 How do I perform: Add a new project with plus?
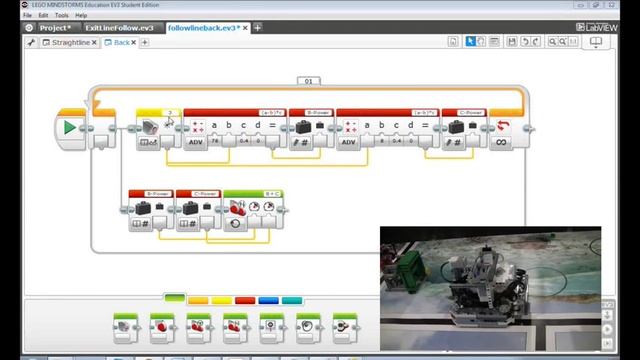coord(258,28)
